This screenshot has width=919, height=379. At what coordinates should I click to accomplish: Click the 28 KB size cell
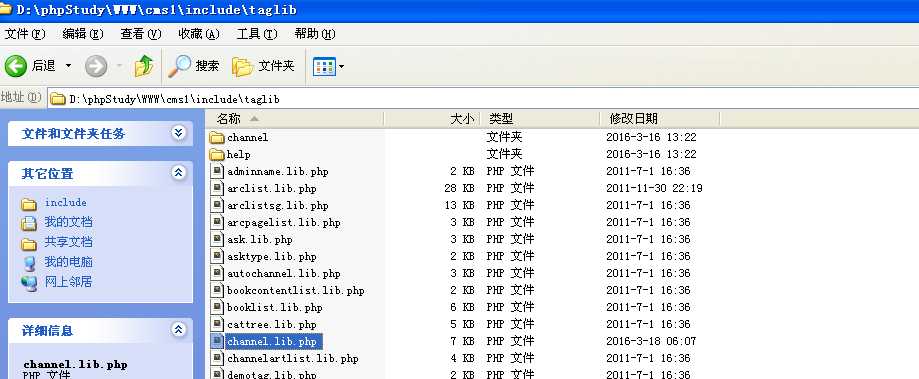point(459,189)
